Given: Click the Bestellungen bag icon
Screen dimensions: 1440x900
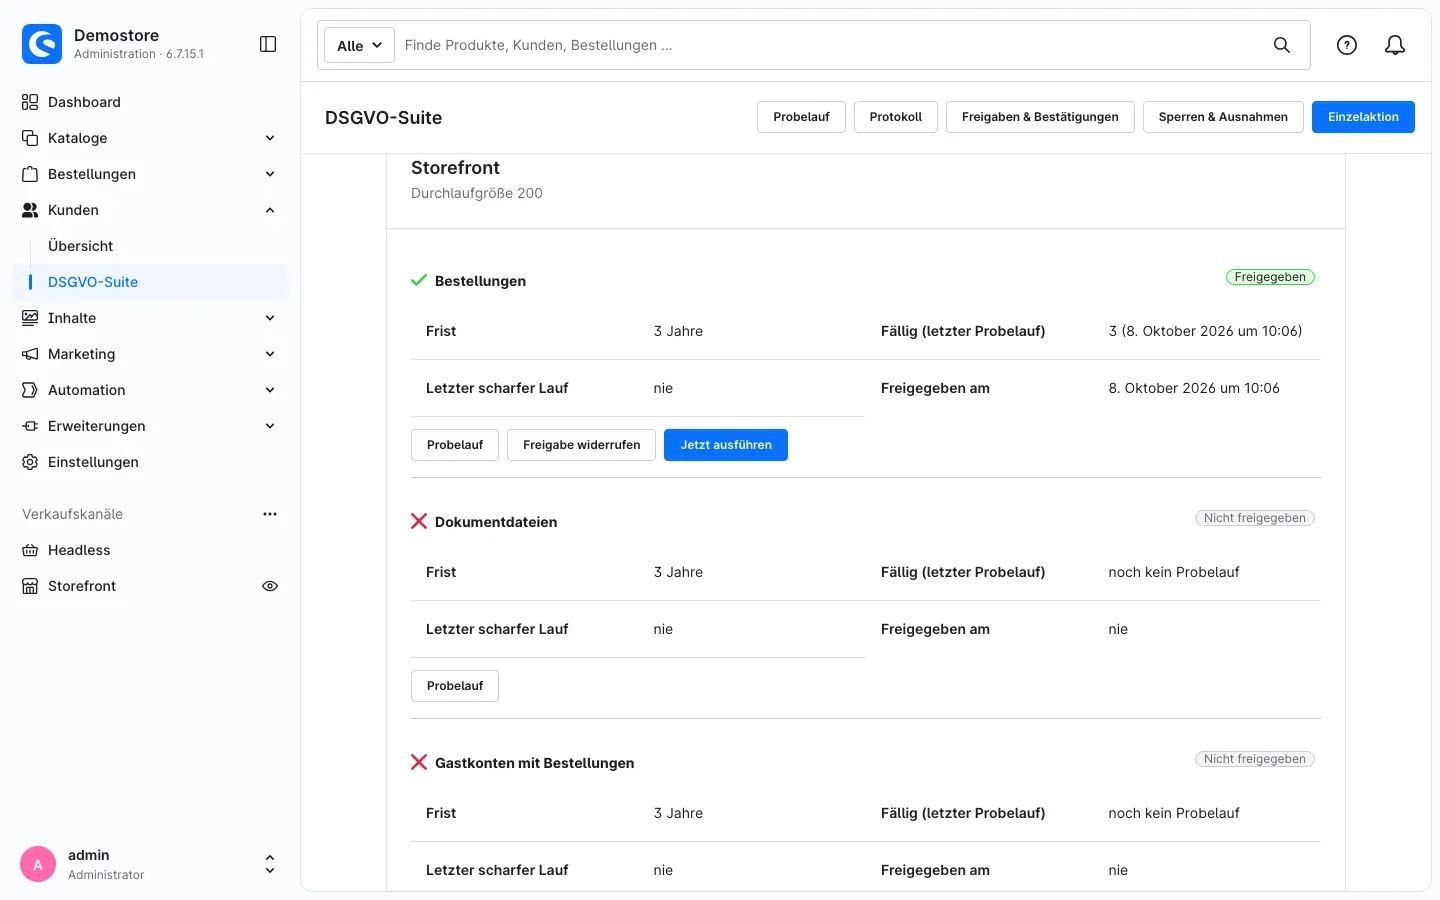Looking at the screenshot, I should tap(30, 174).
